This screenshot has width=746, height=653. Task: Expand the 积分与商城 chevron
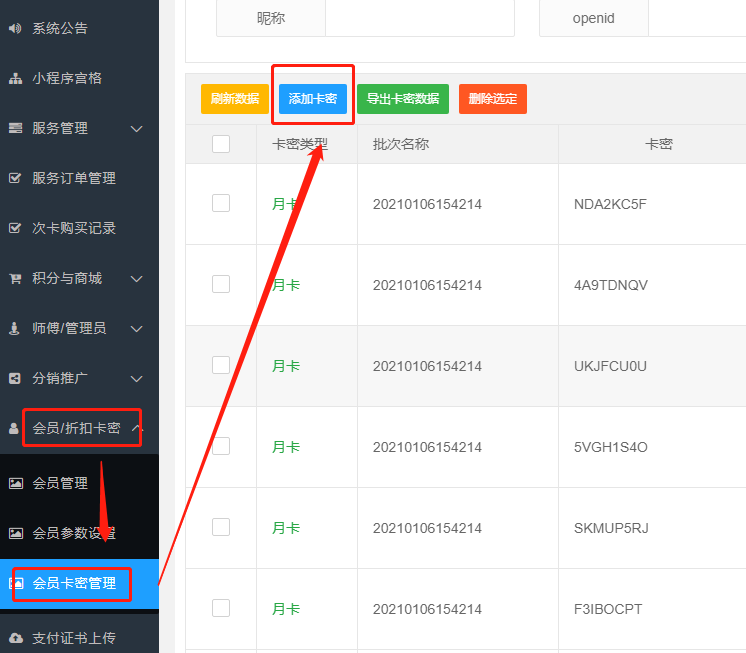pyautogui.click(x=137, y=279)
